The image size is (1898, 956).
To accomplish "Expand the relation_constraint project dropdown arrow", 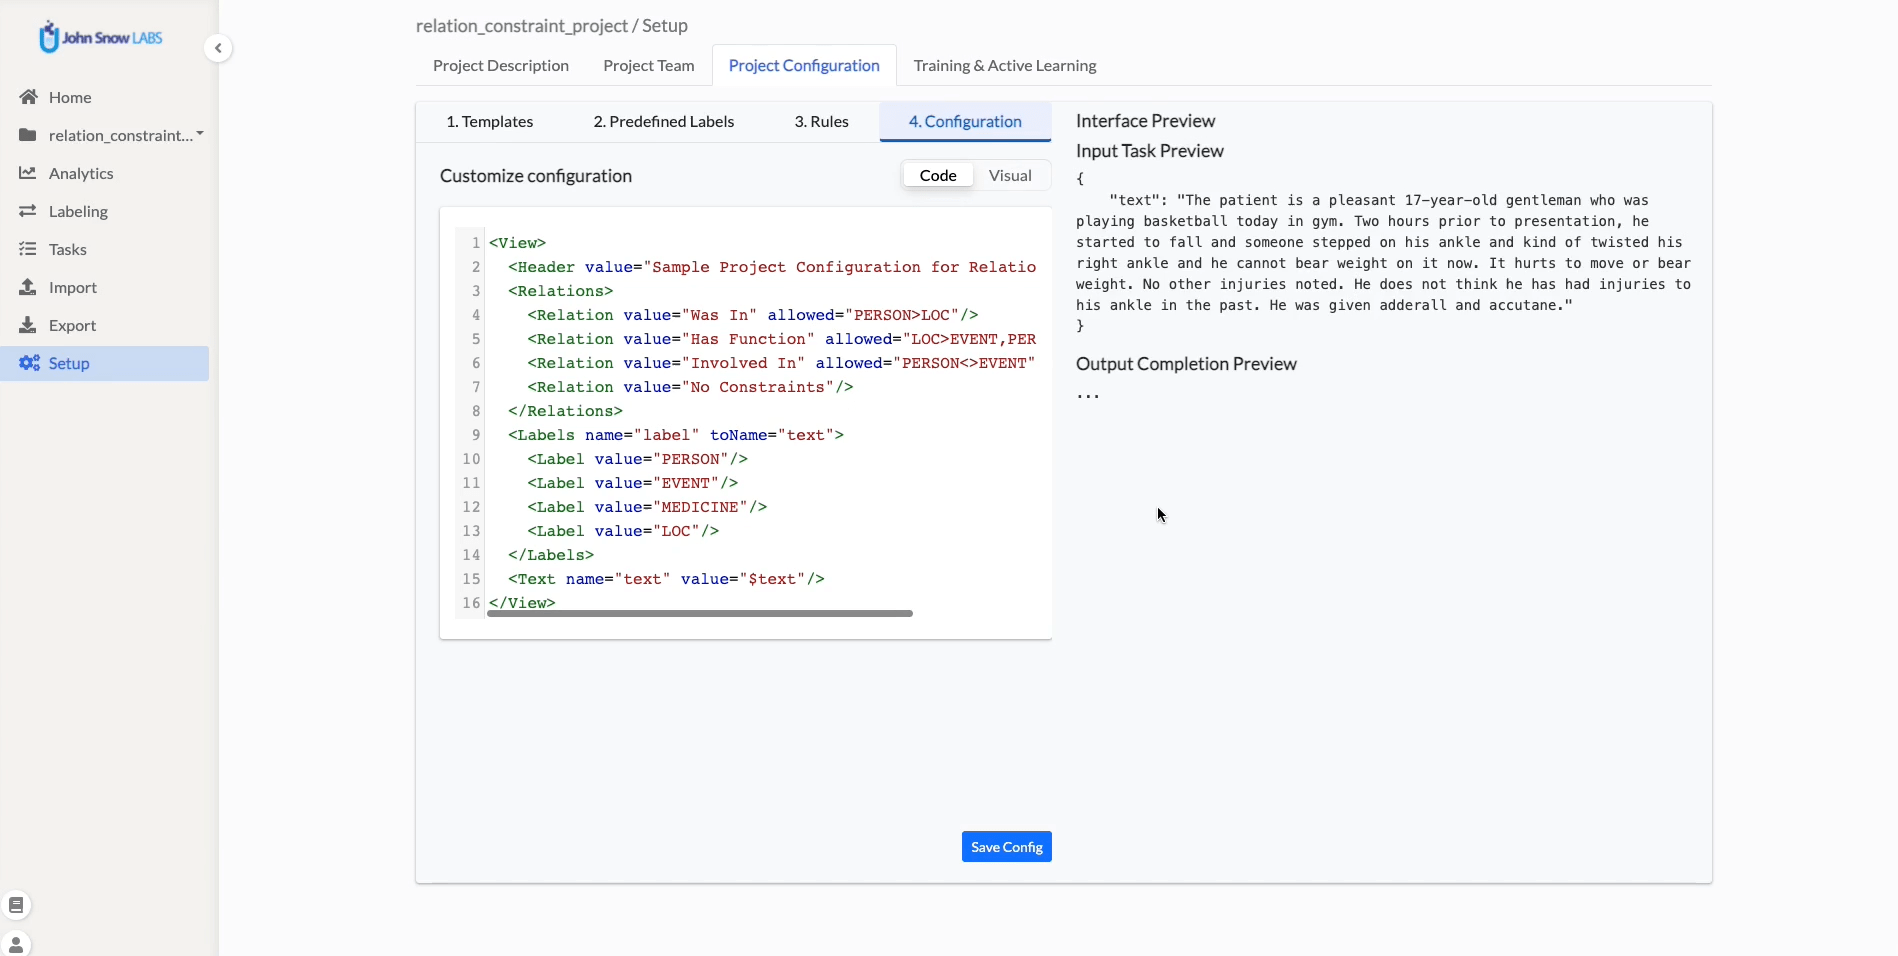I will click(200, 134).
